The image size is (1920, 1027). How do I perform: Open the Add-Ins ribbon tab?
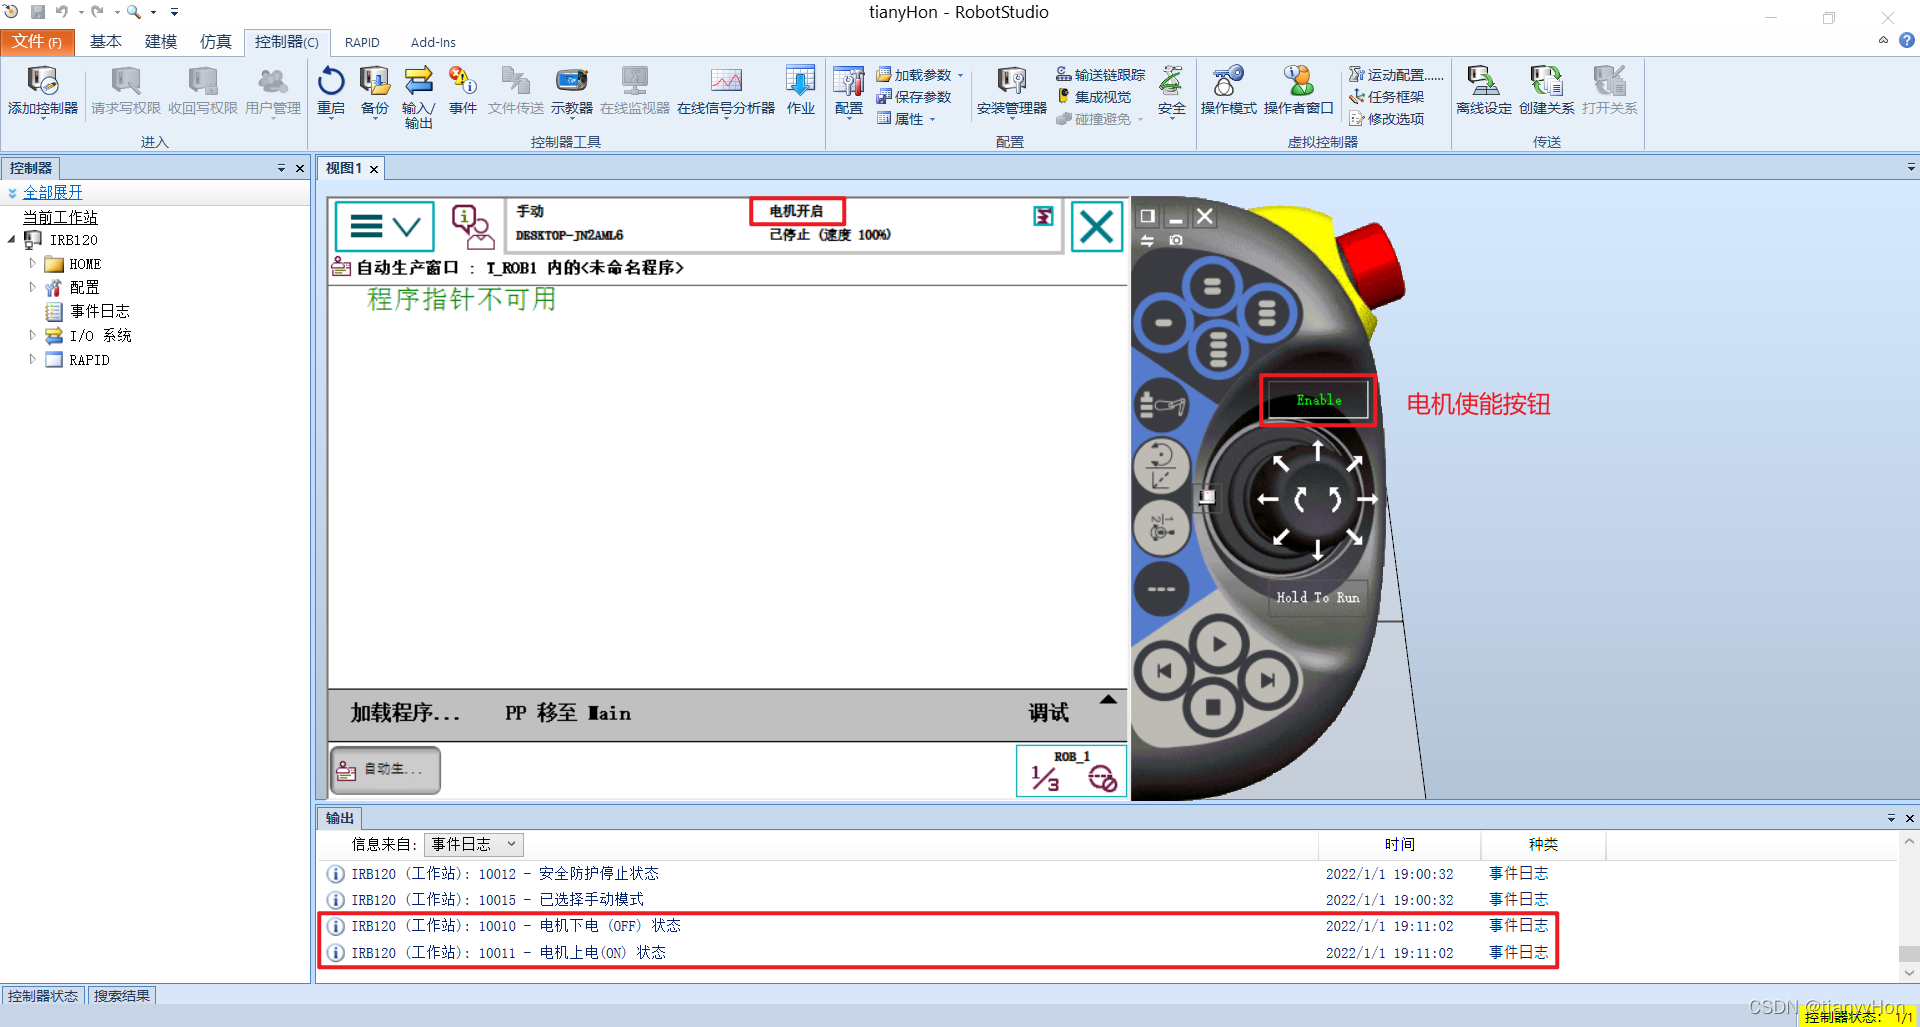click(x=433, y=42)
